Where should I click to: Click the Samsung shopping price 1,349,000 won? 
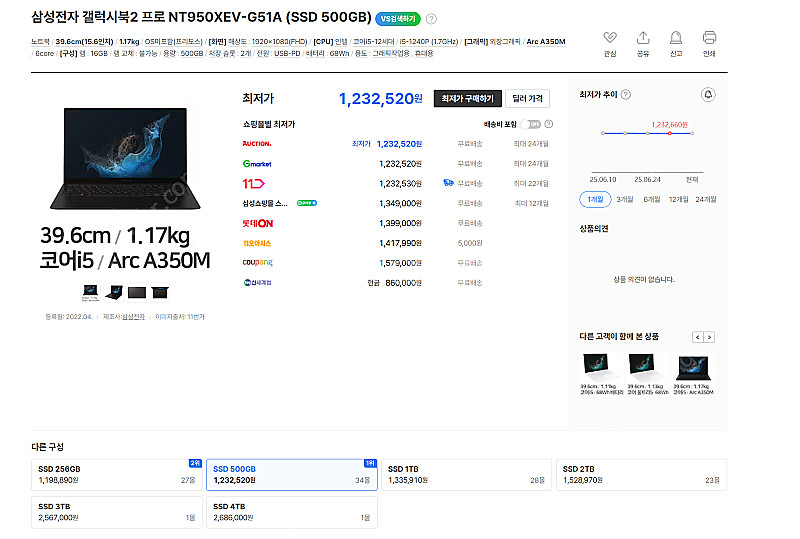(400, 203)
